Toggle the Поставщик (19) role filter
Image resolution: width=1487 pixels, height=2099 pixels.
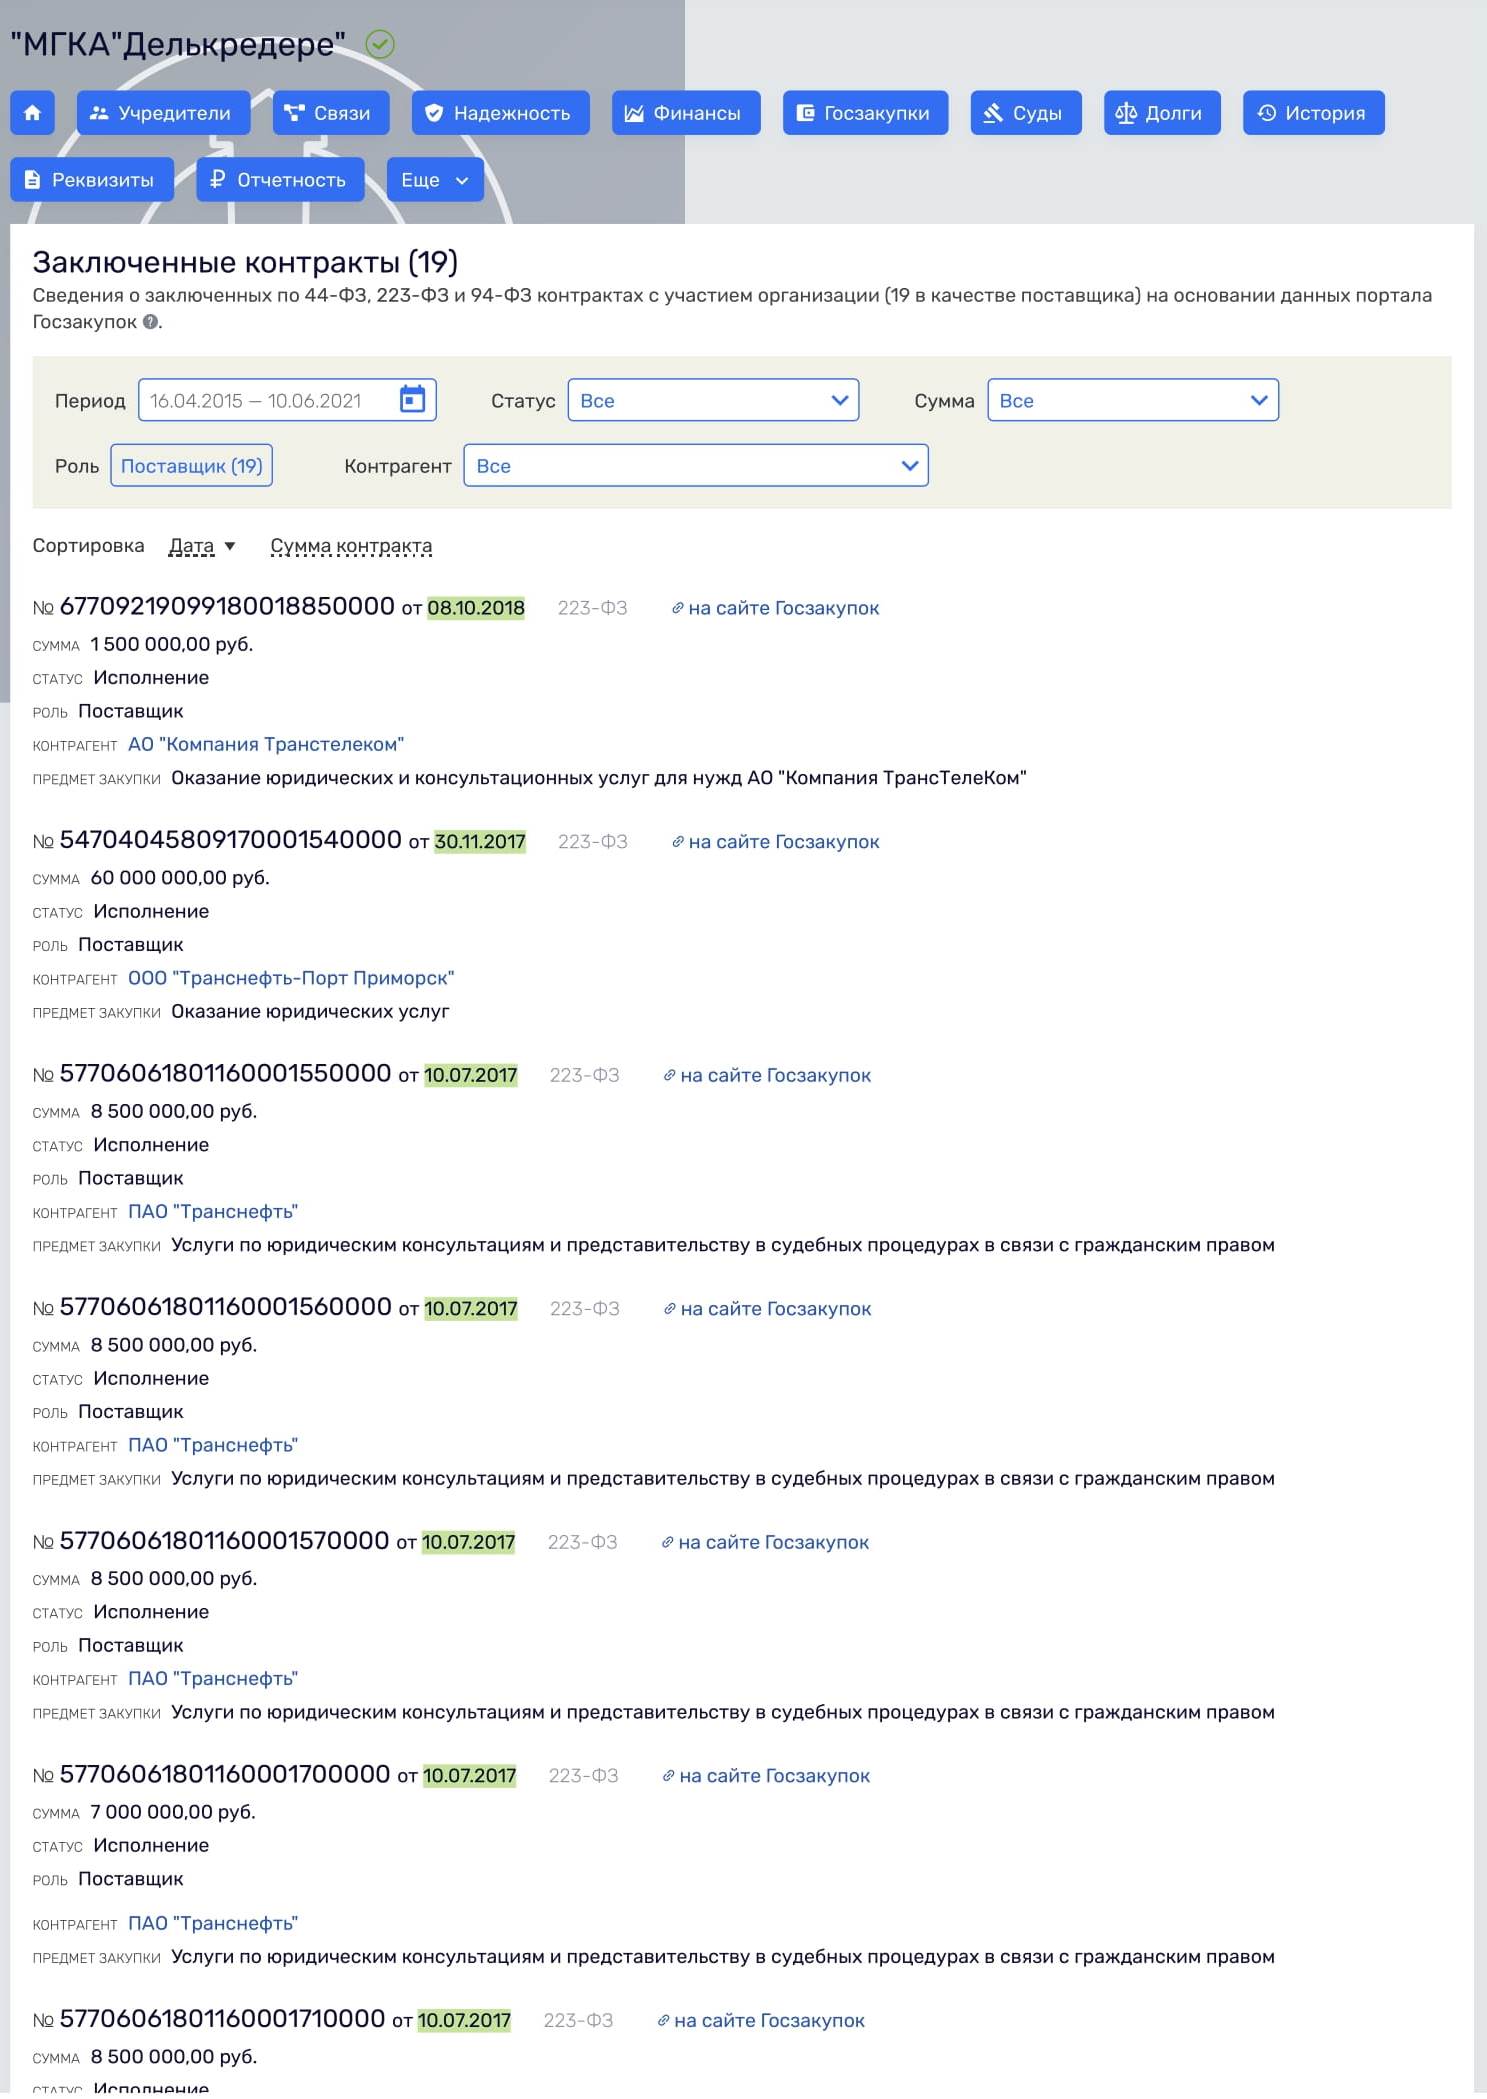coord(191,466)
